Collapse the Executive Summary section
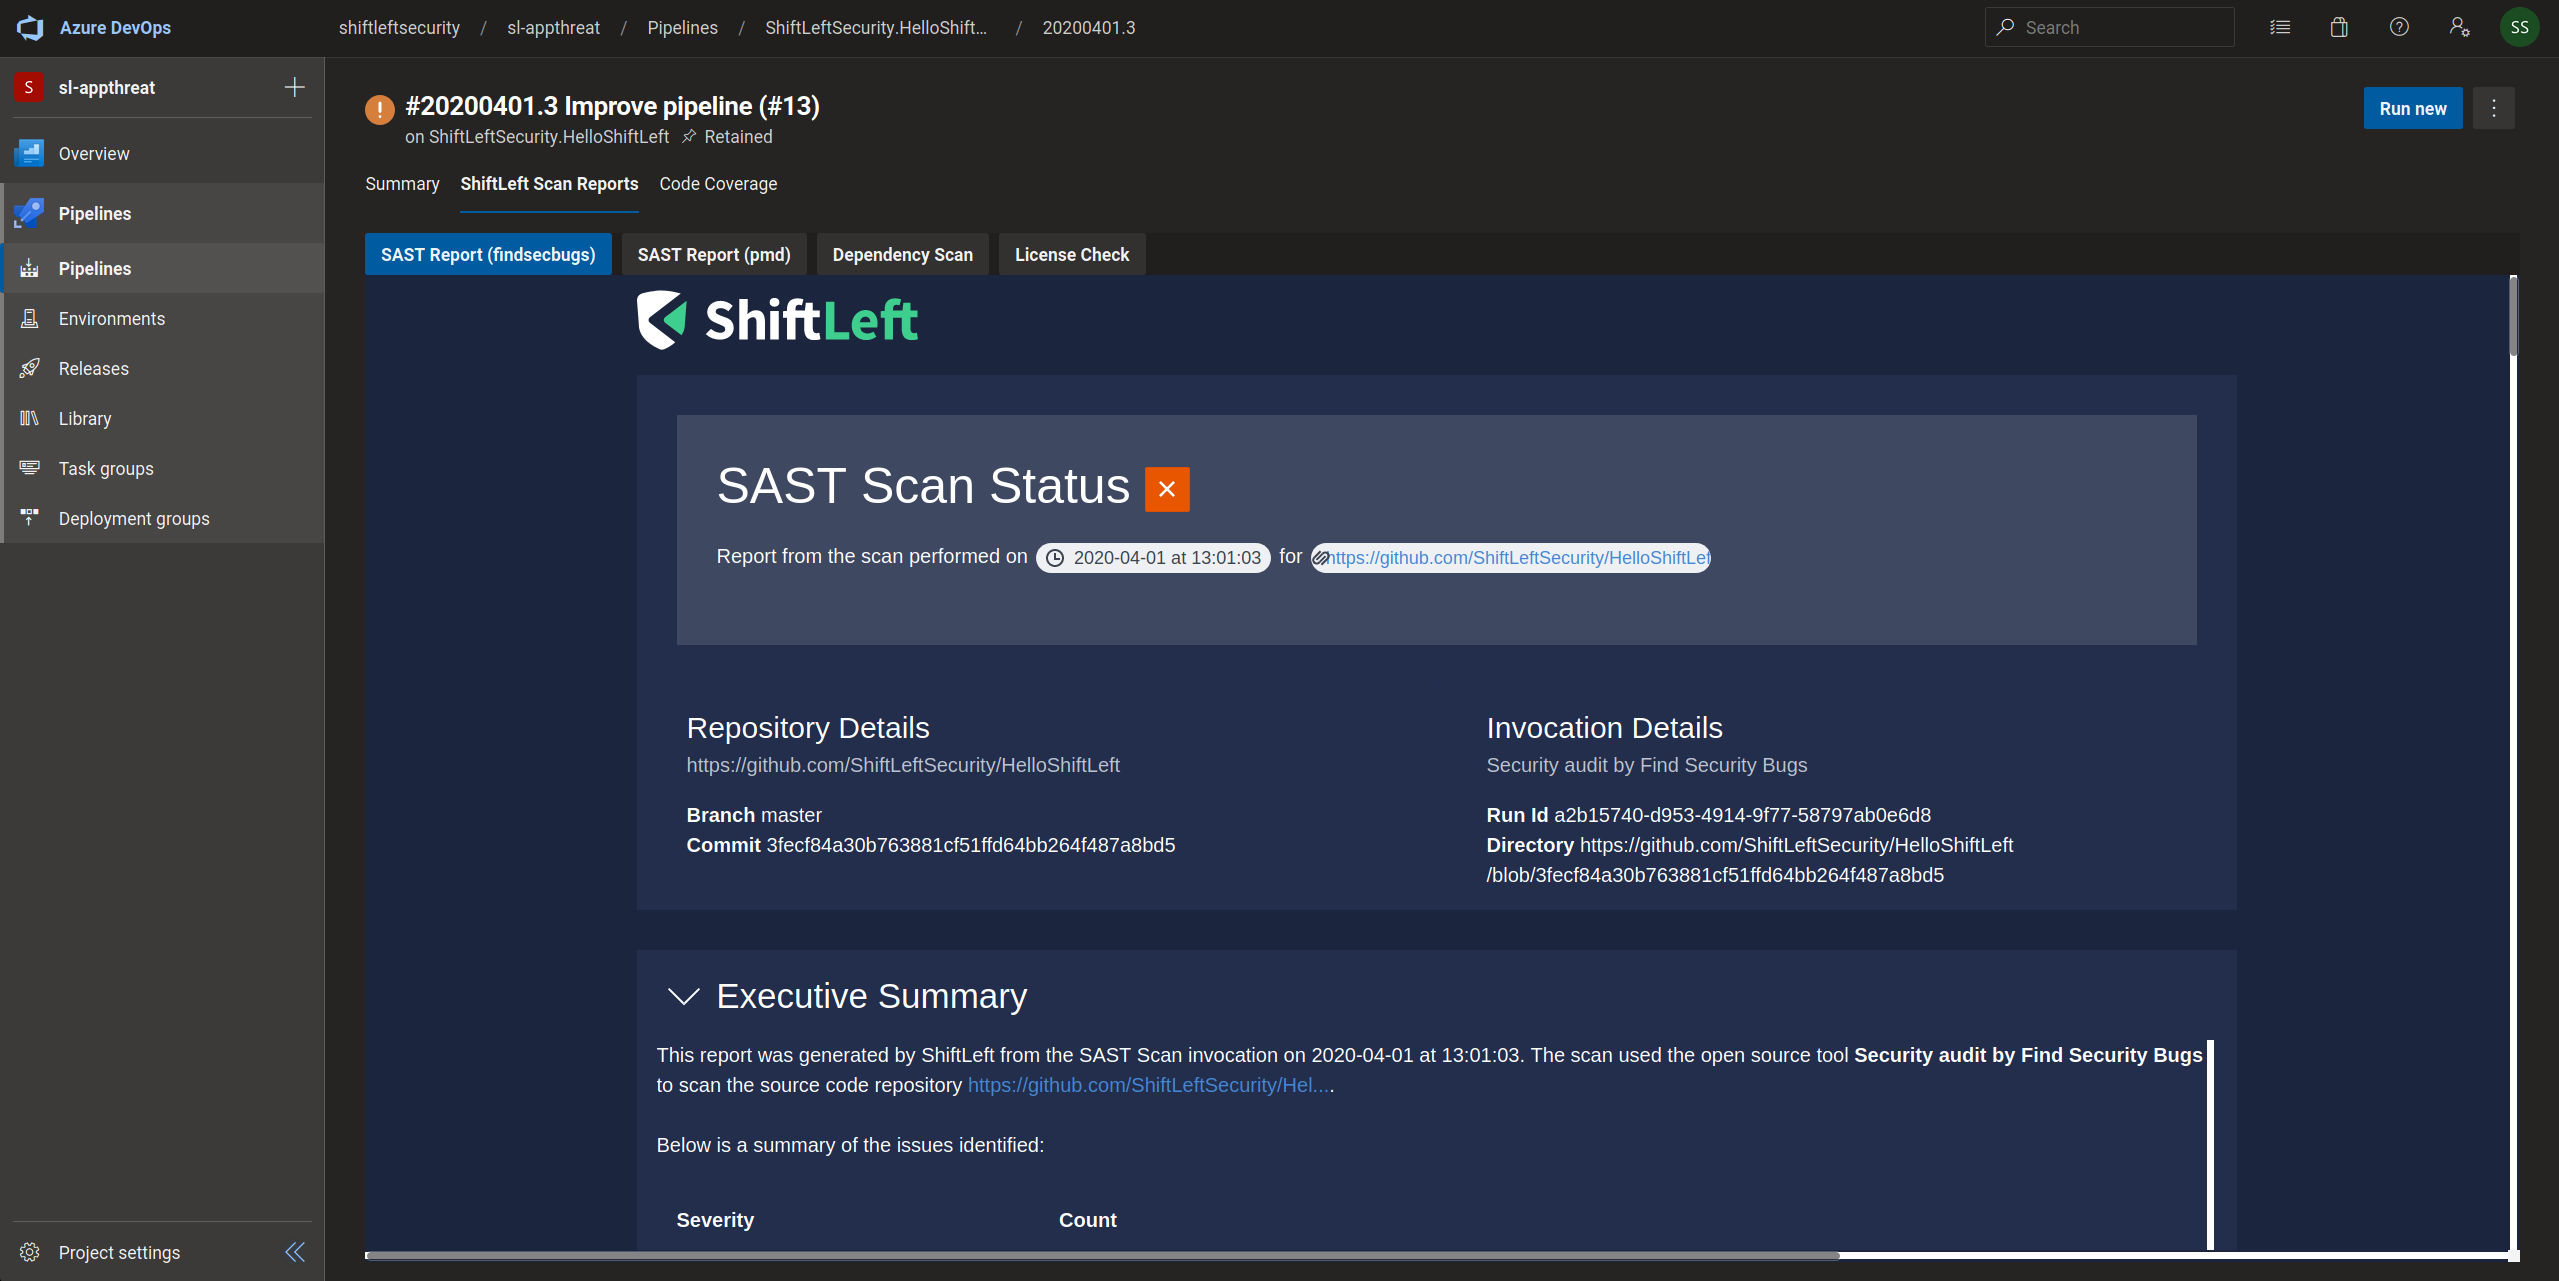This screenshot has width=2559, height=1281. tap(684, 996)
